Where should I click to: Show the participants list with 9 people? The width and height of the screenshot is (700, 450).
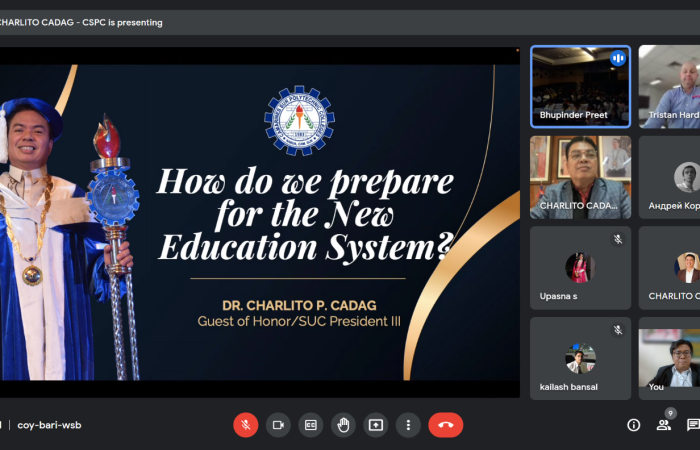coord(663,425)
